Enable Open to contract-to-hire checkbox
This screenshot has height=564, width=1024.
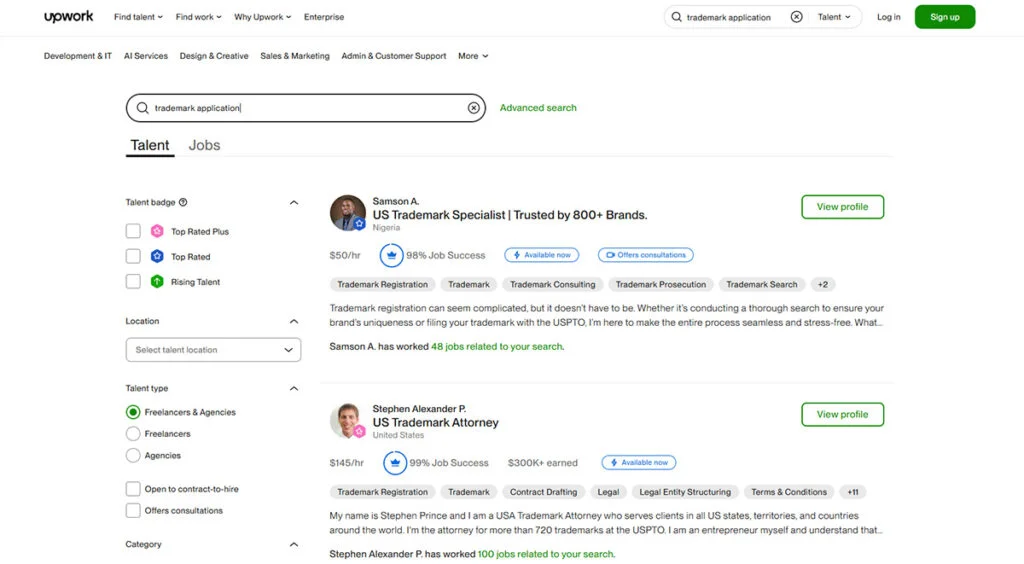[x=133, y=489]
